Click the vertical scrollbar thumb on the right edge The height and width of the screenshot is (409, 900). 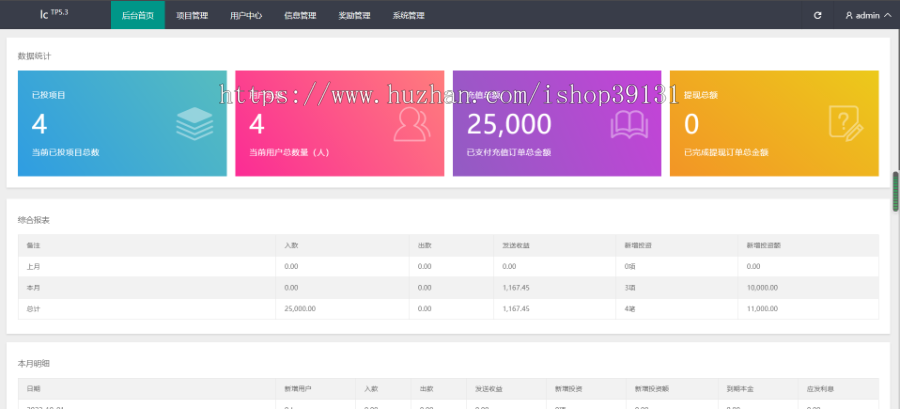[x=895, y=192]
